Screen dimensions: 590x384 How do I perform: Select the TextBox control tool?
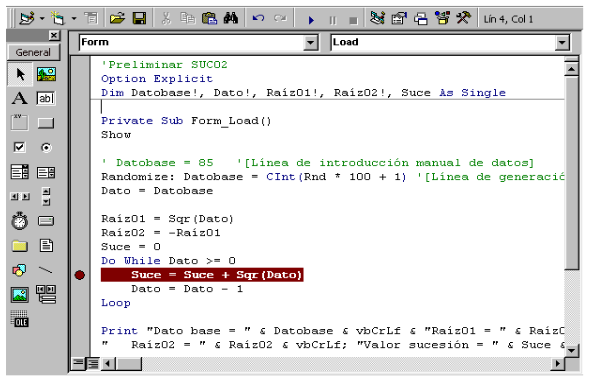(x=46, y=99)
